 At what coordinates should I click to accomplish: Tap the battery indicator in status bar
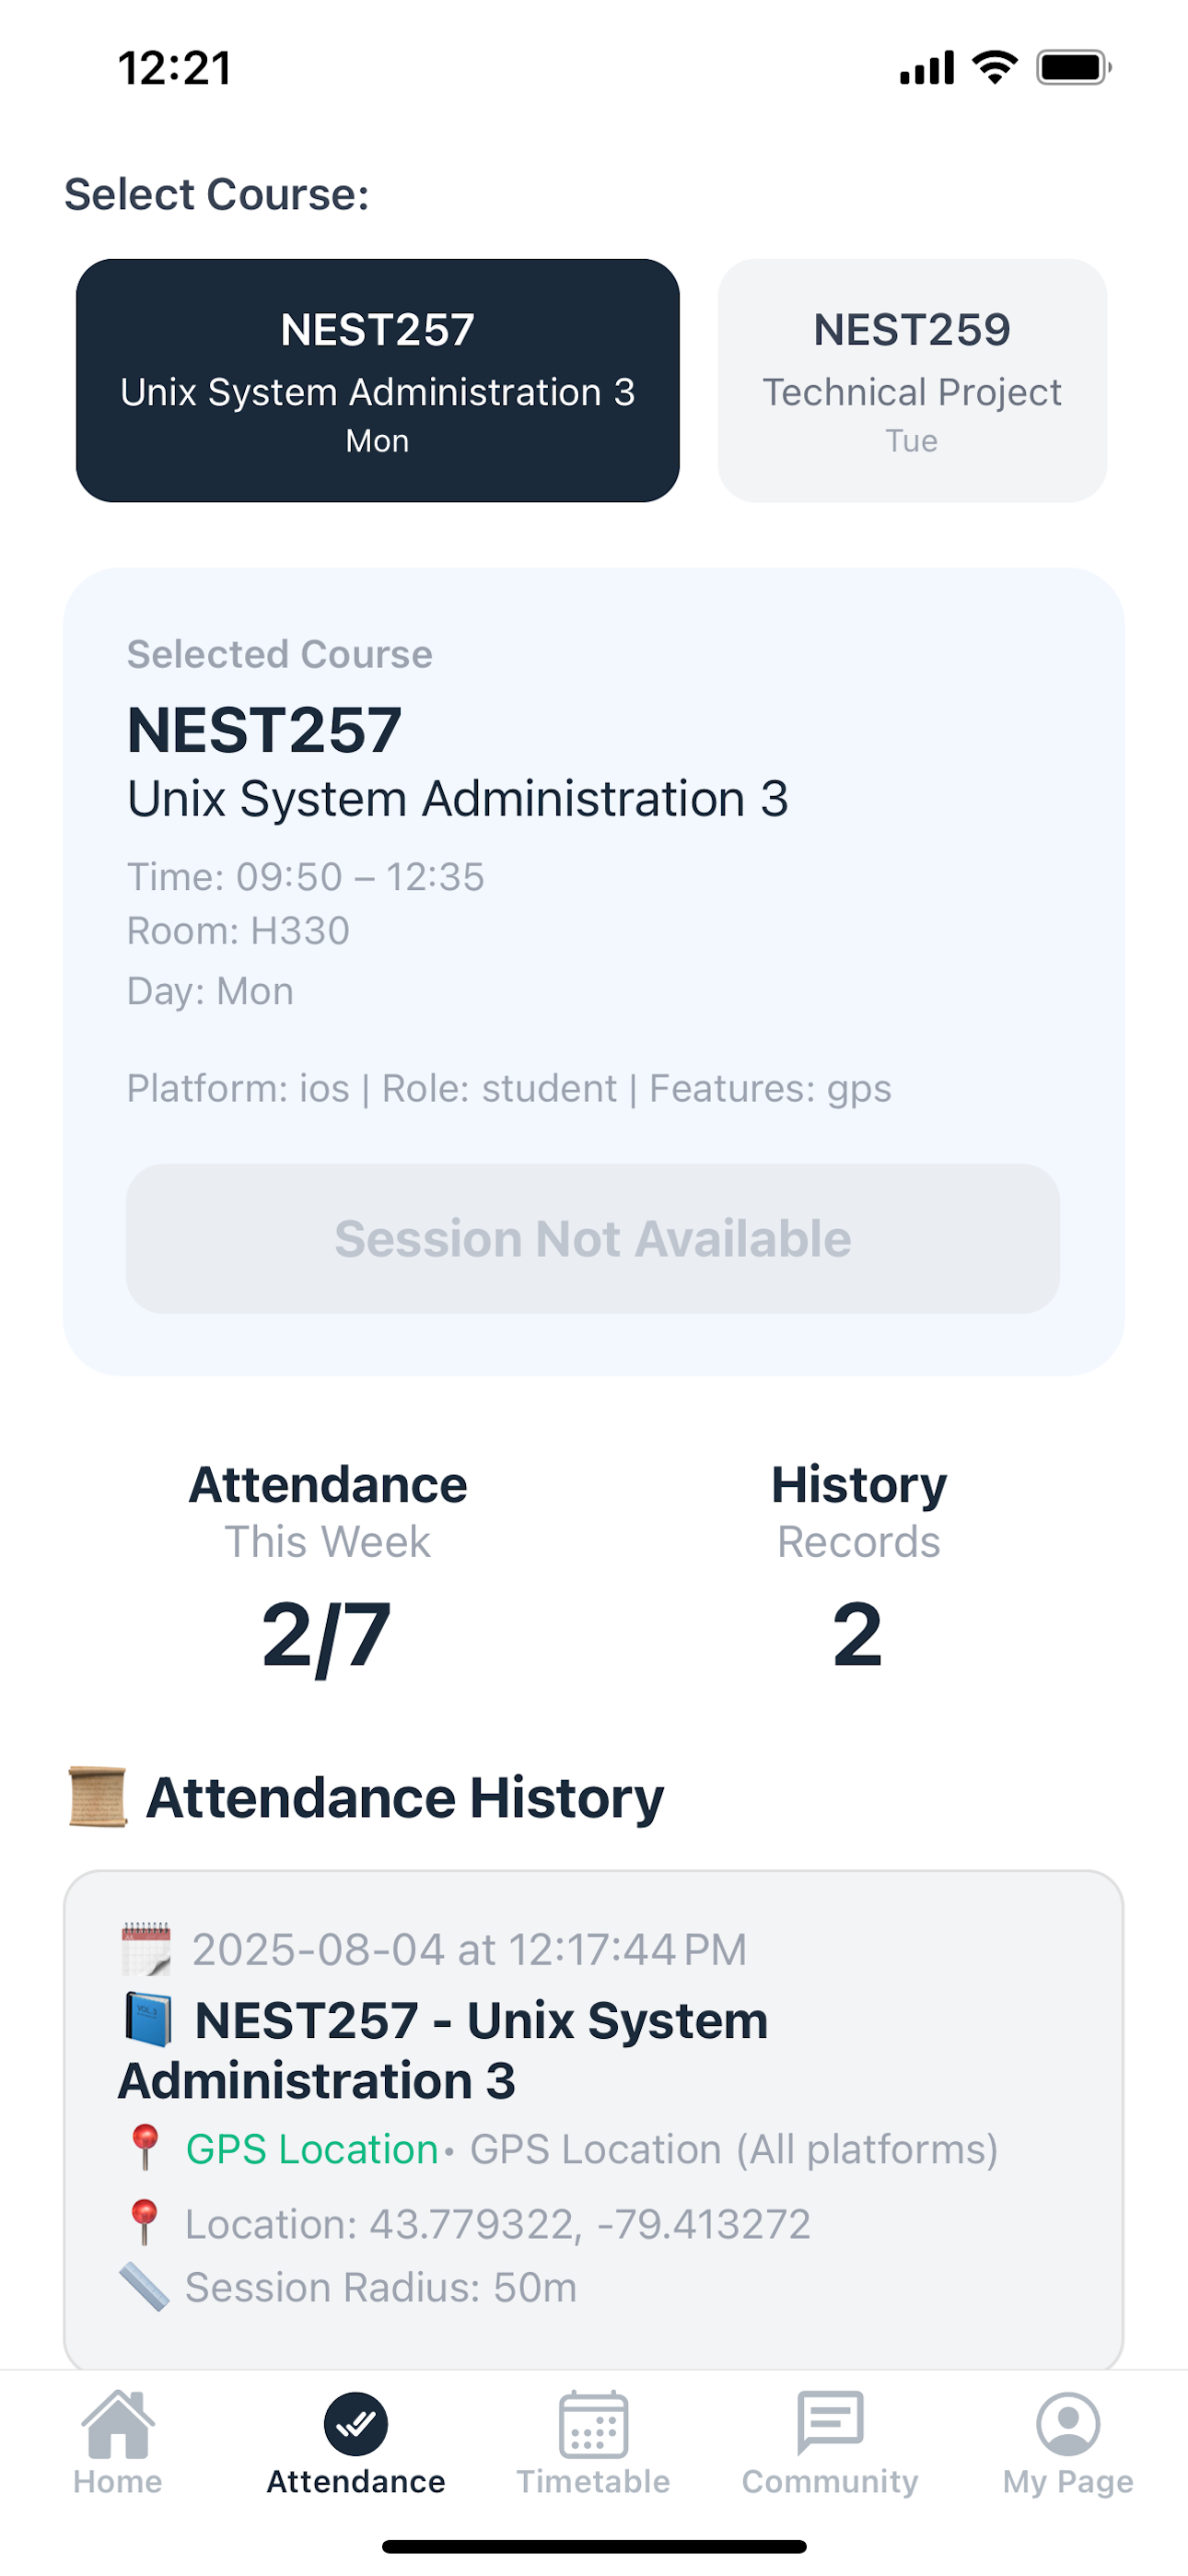(x=1073, y=68)
